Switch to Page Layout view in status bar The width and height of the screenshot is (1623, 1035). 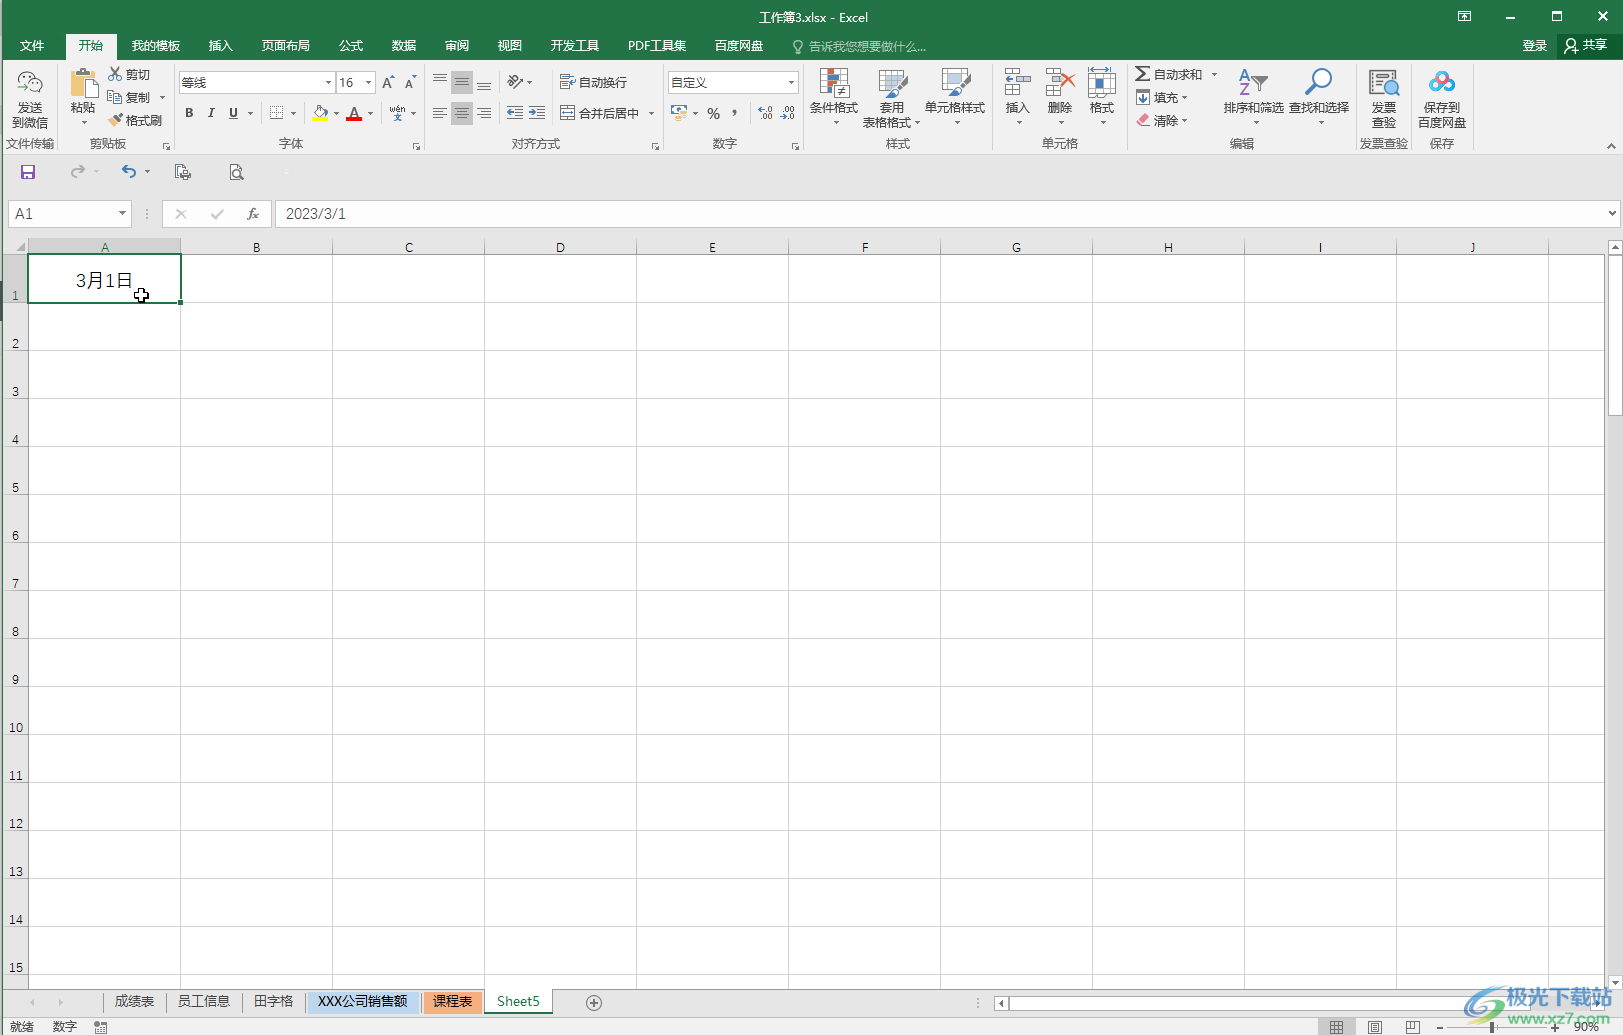(x=1375, y=1027)
